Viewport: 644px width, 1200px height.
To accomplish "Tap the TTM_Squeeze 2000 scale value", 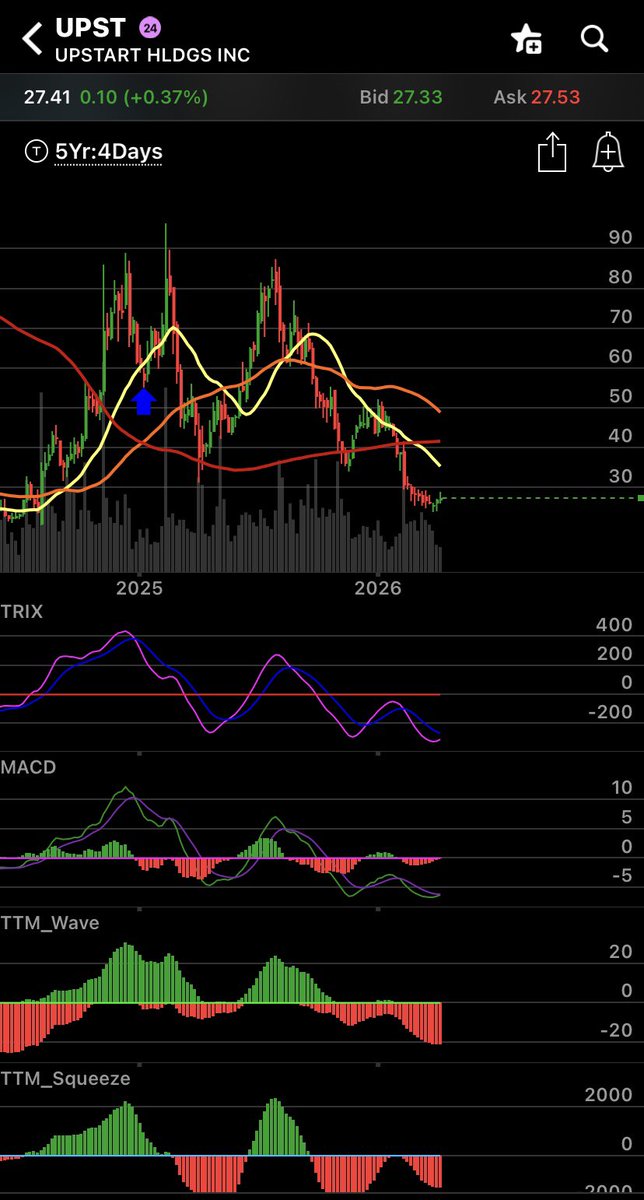I will [608, 1096].
